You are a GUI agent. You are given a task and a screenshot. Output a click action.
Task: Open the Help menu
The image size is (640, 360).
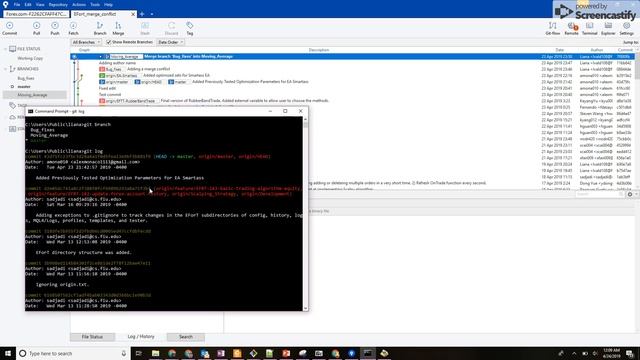(108, 4)
